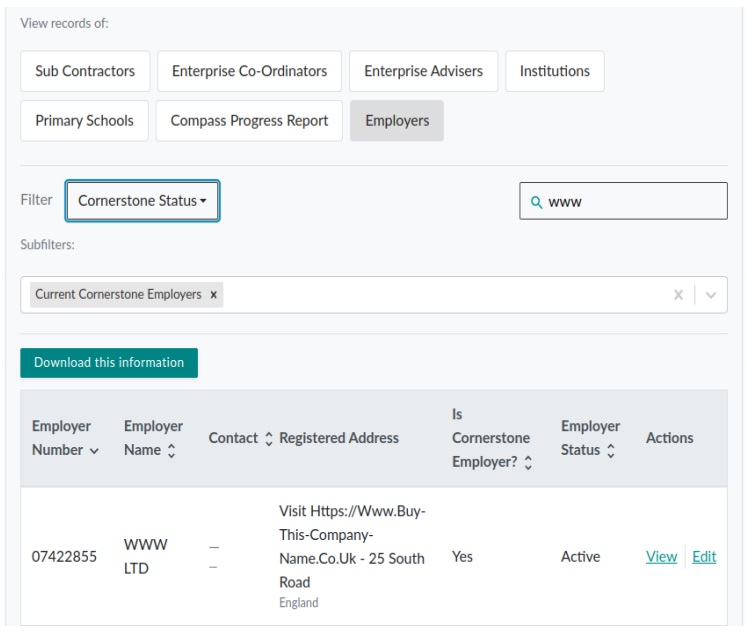Switch to Enterprise Co-Ordinators records
753x635 pixels.
[249, 71]
